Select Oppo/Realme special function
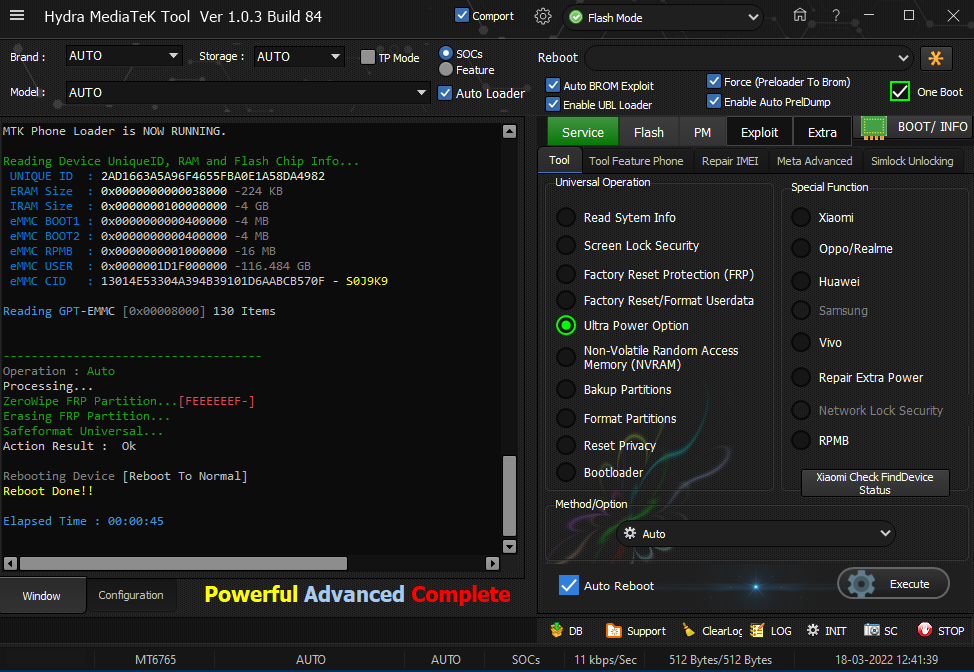974x672 pixels. [801, 248]
